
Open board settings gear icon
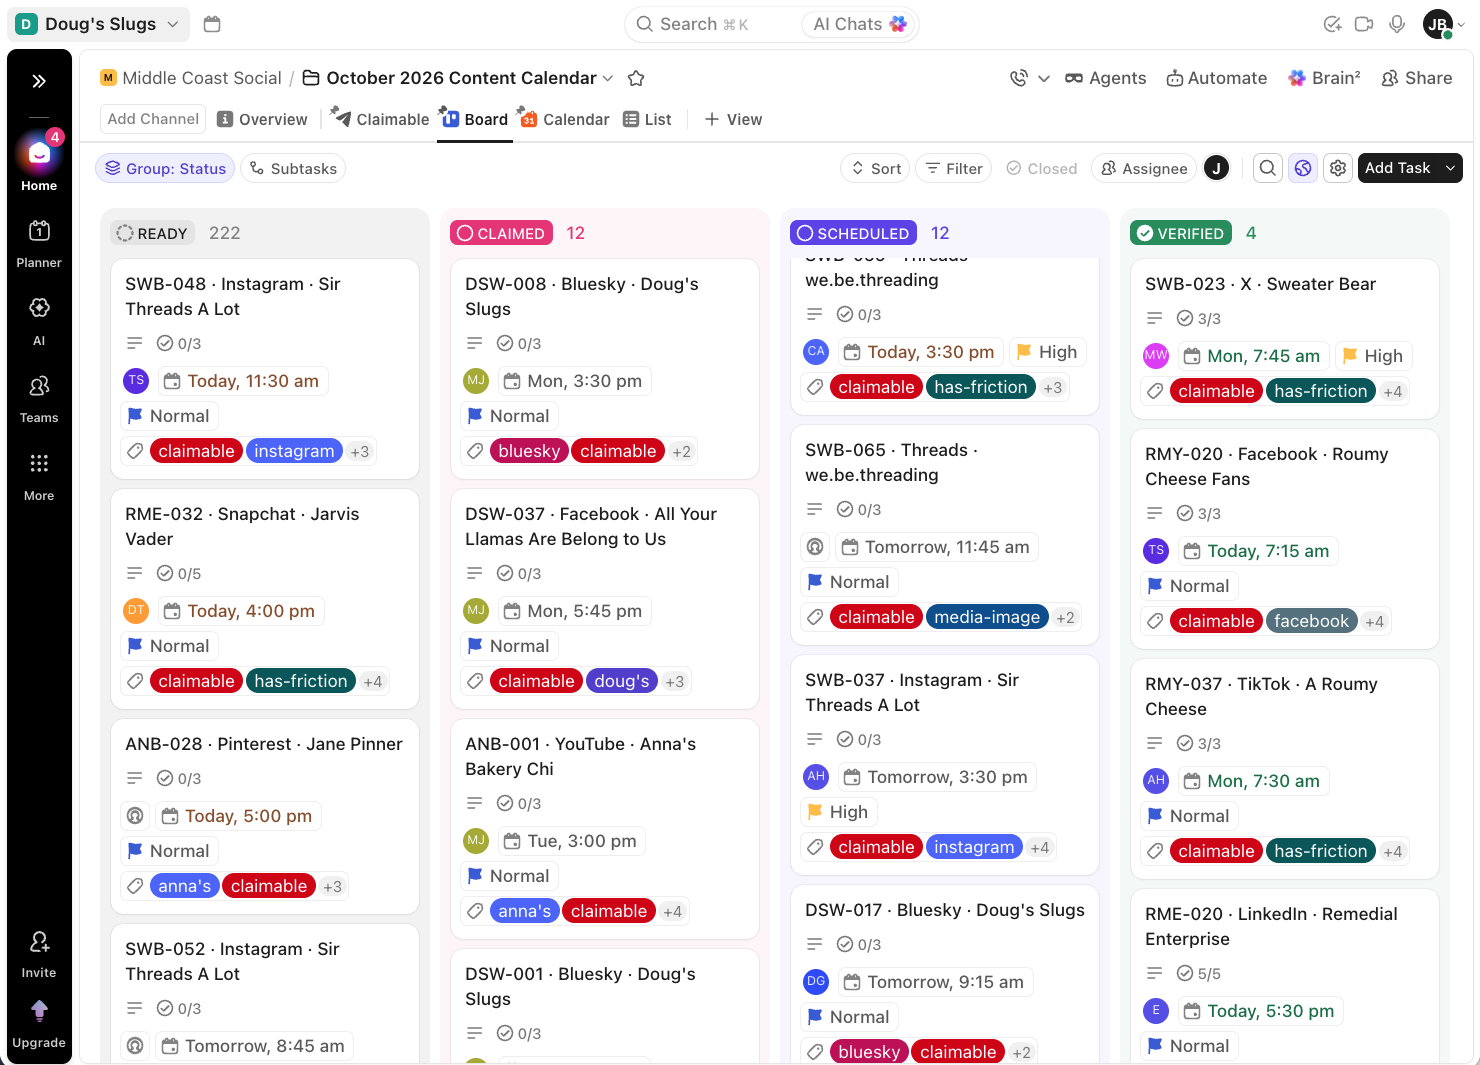[1338, 168]
